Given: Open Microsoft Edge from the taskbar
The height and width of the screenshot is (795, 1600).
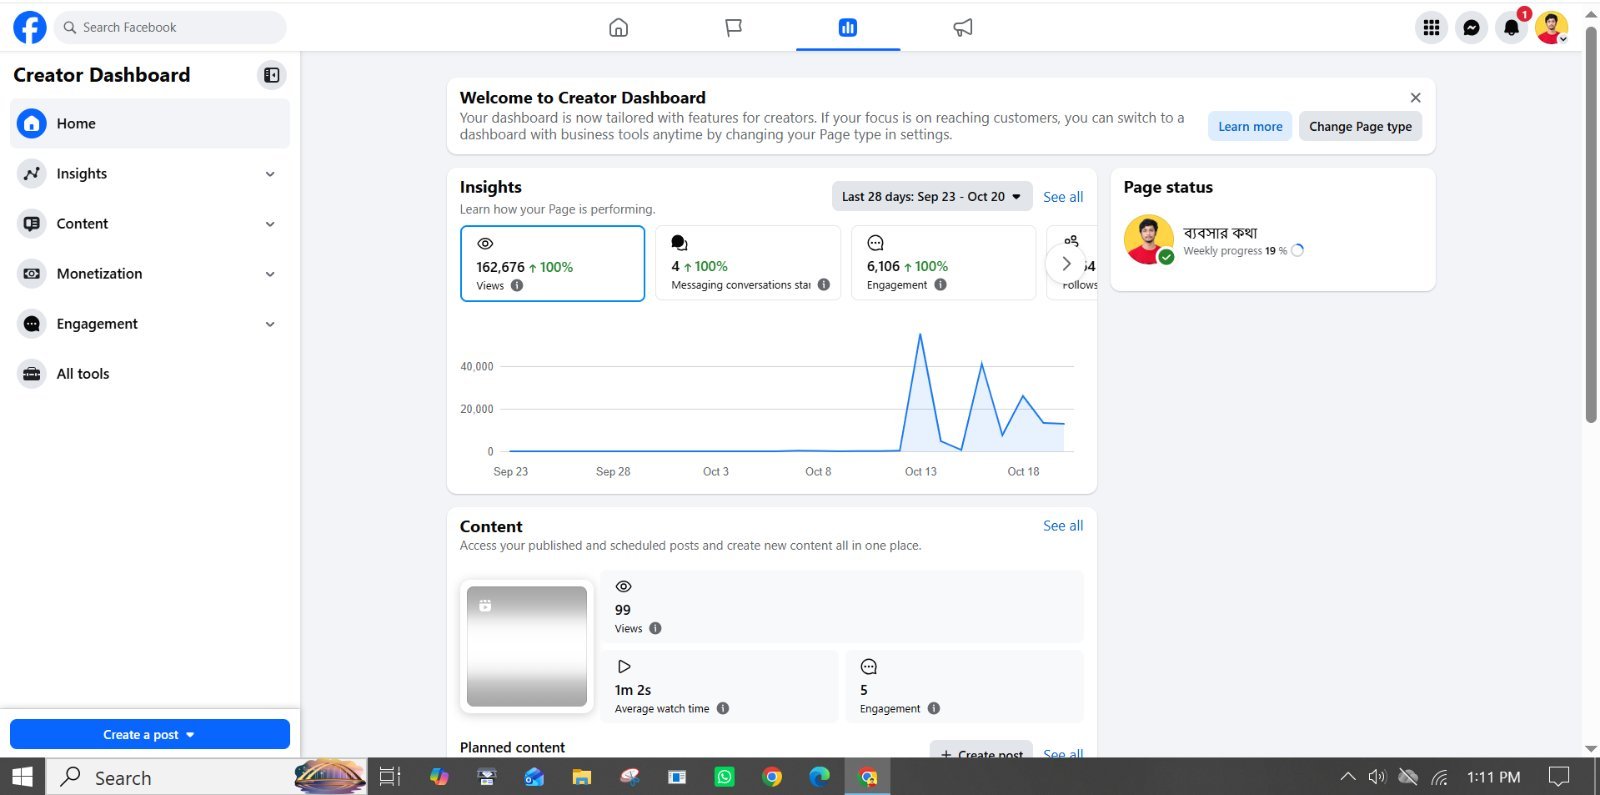Looking at the screenshot, I should pos(819,777).
